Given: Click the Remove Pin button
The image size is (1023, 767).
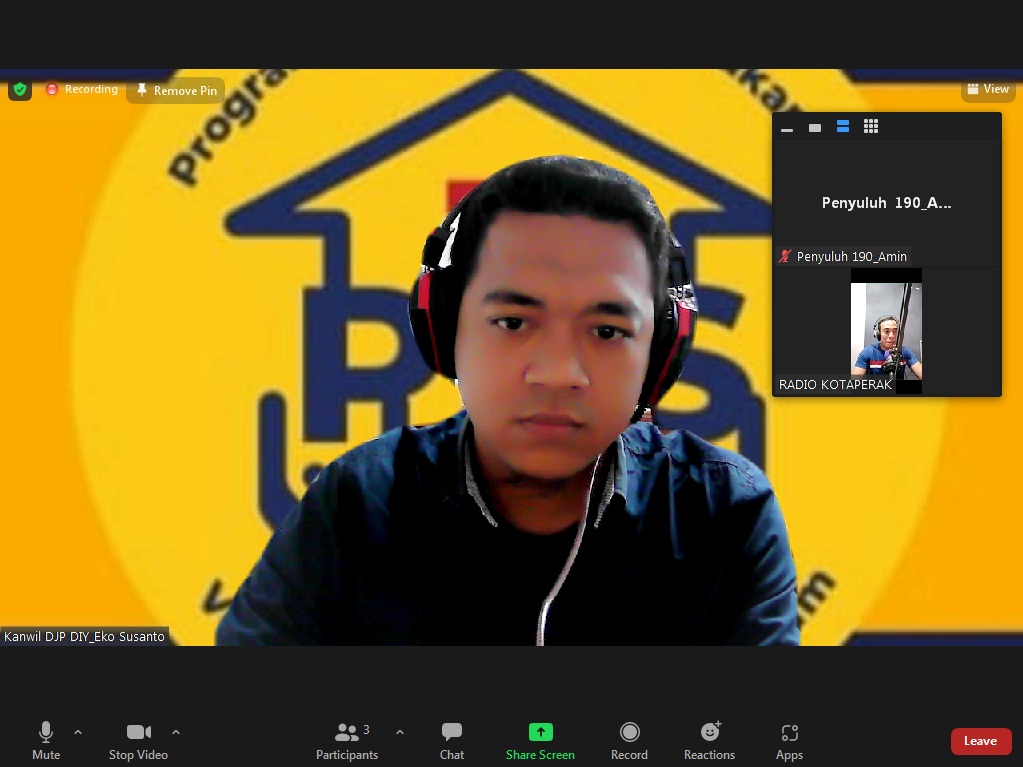Looking at the screenshot, I should (176, 90).
